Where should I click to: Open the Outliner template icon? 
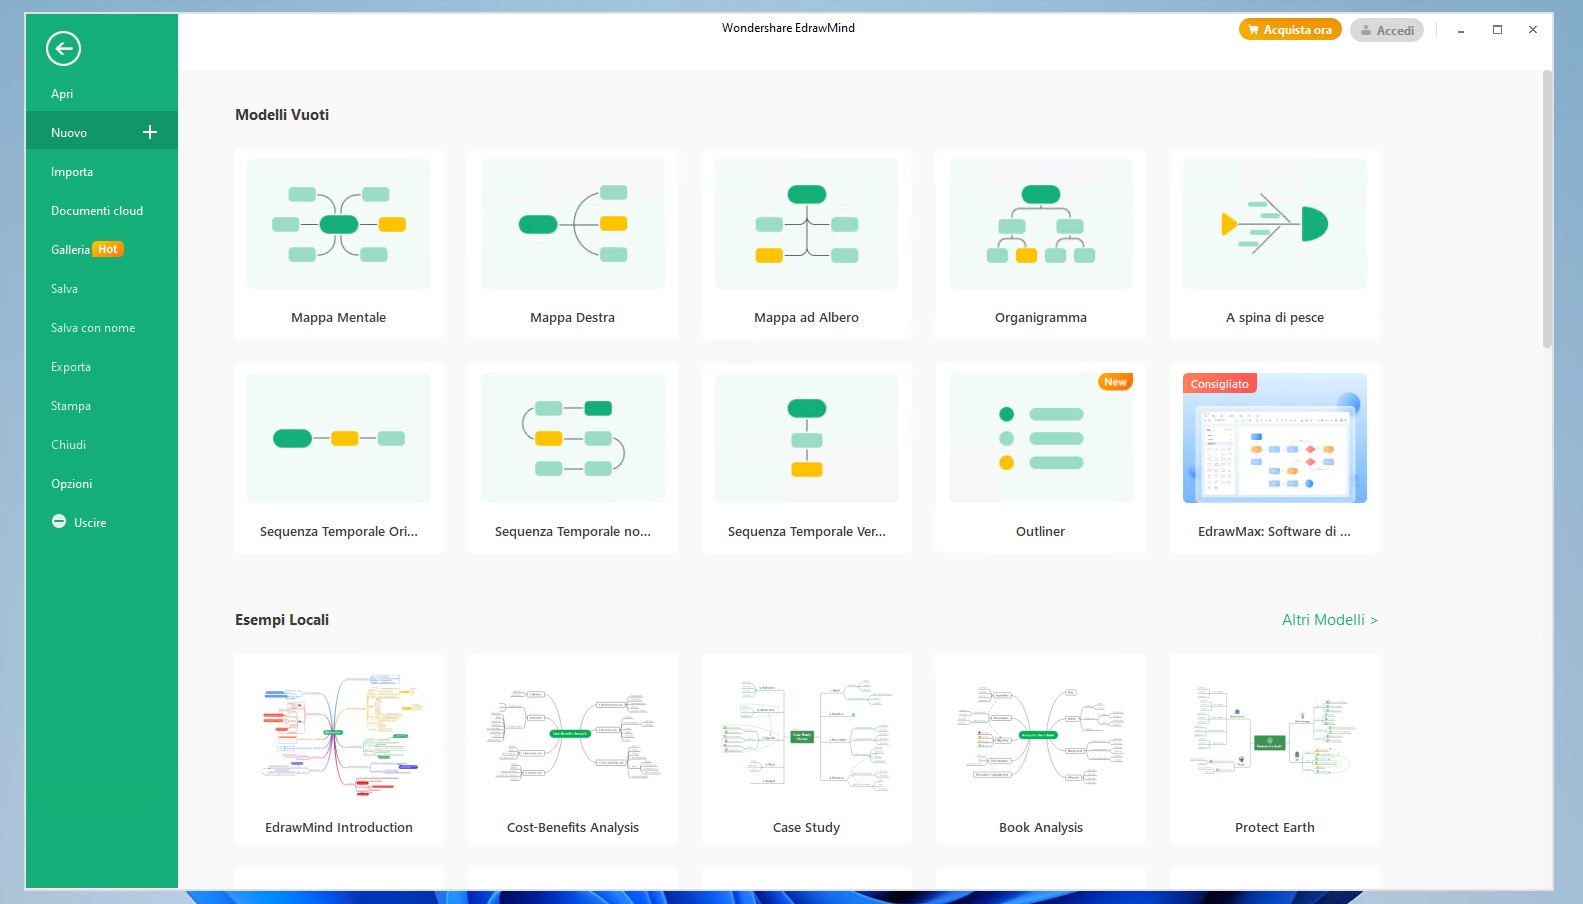(1041, 438)
